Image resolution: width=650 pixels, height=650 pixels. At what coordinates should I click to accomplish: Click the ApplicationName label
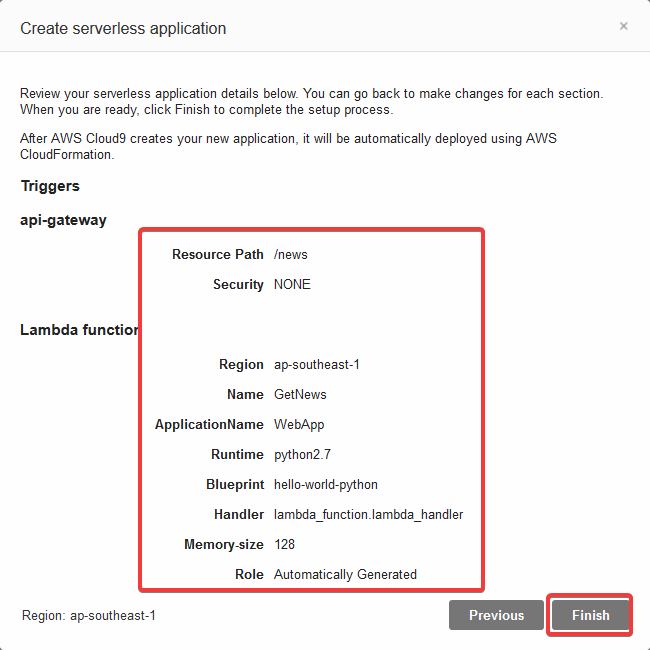tap(209, 424)
